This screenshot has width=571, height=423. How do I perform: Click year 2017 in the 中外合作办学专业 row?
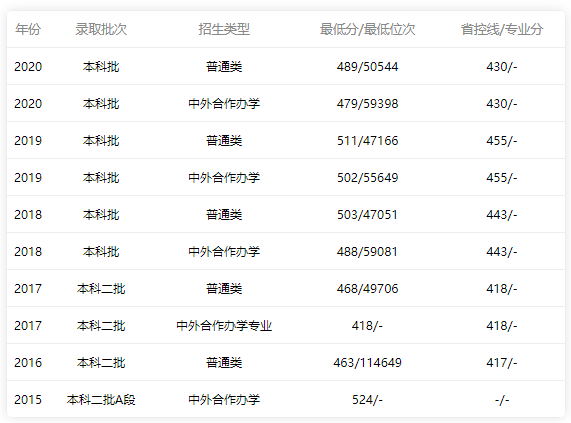pos(28,326)
